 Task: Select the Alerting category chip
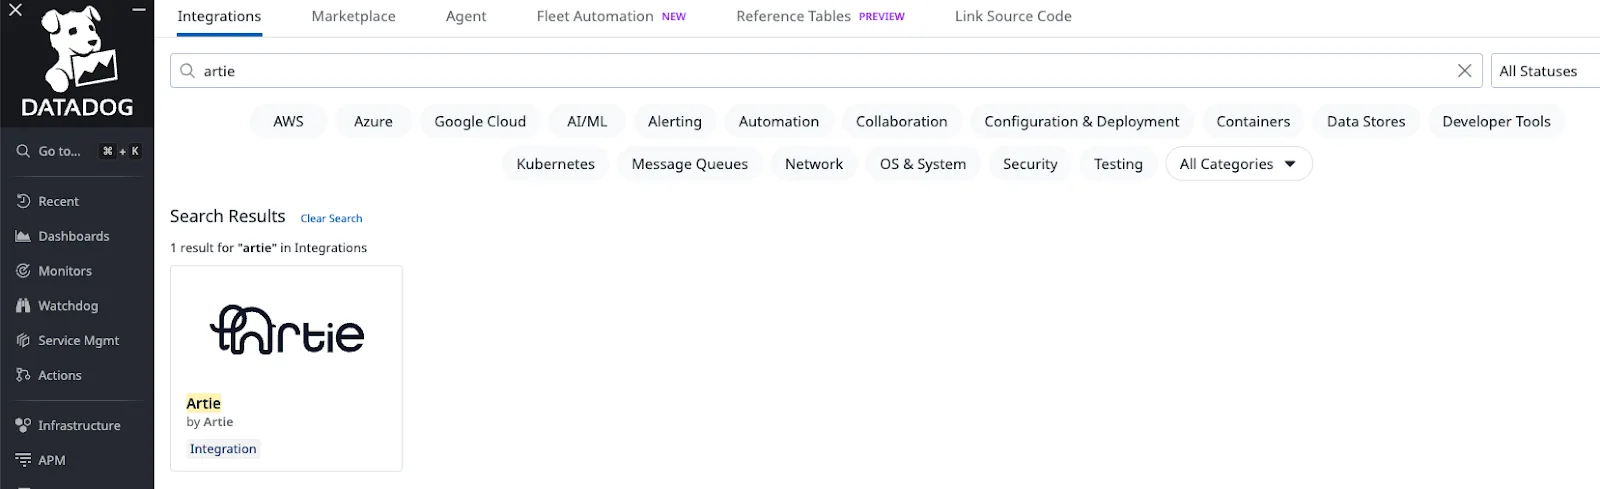point(675,121)
